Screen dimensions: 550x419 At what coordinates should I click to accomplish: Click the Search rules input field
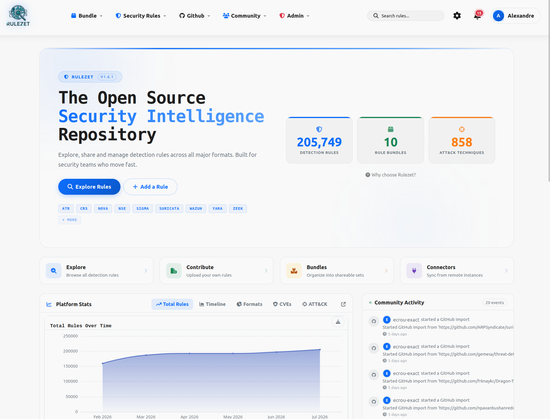tap(405, 16)
